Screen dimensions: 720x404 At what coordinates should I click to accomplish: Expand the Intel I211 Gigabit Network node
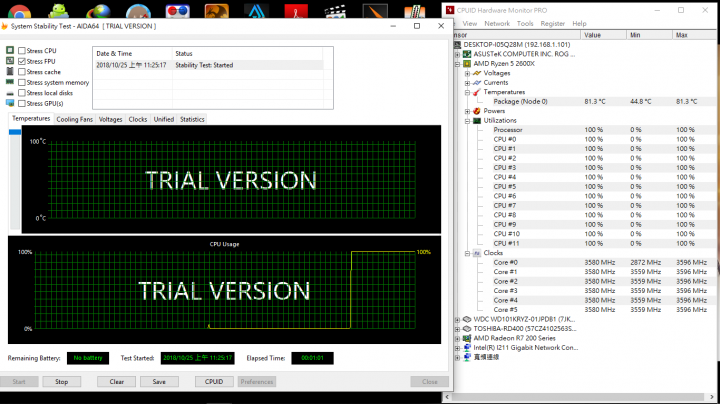coord(457,348)
